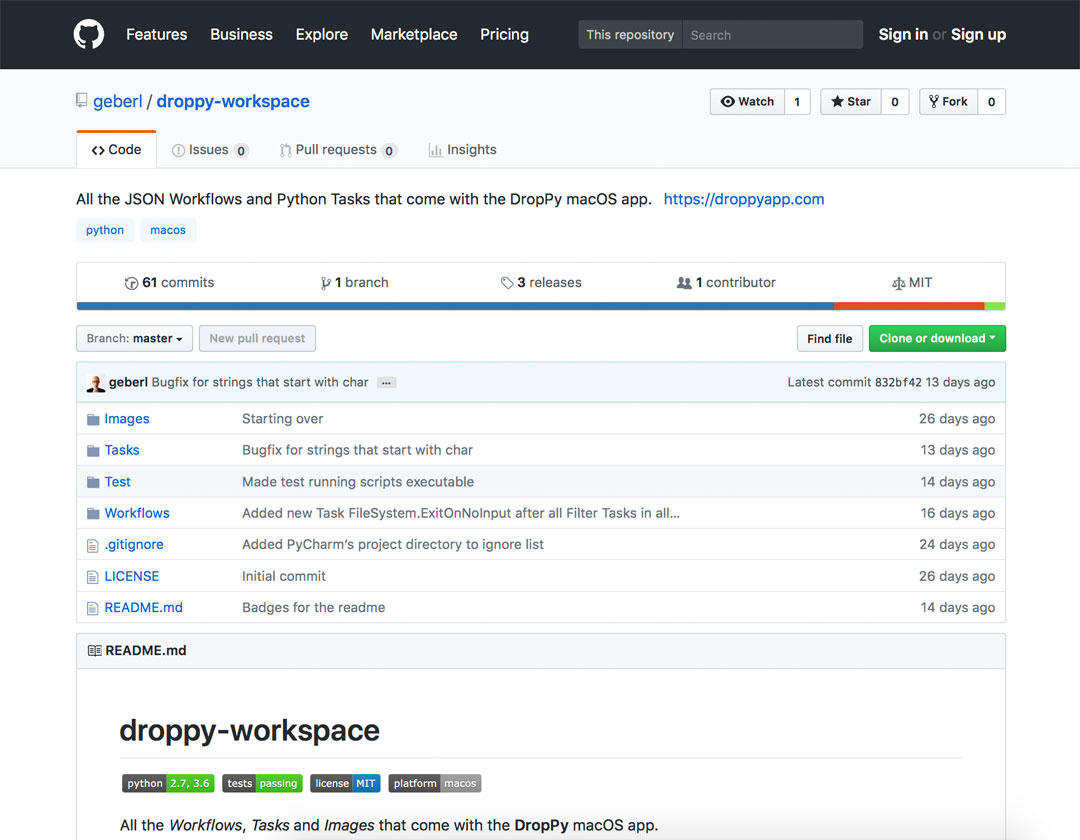The height and width of the screenshot is (840, 1080).
Task: Switch to the Code tab
Action: 116,149
